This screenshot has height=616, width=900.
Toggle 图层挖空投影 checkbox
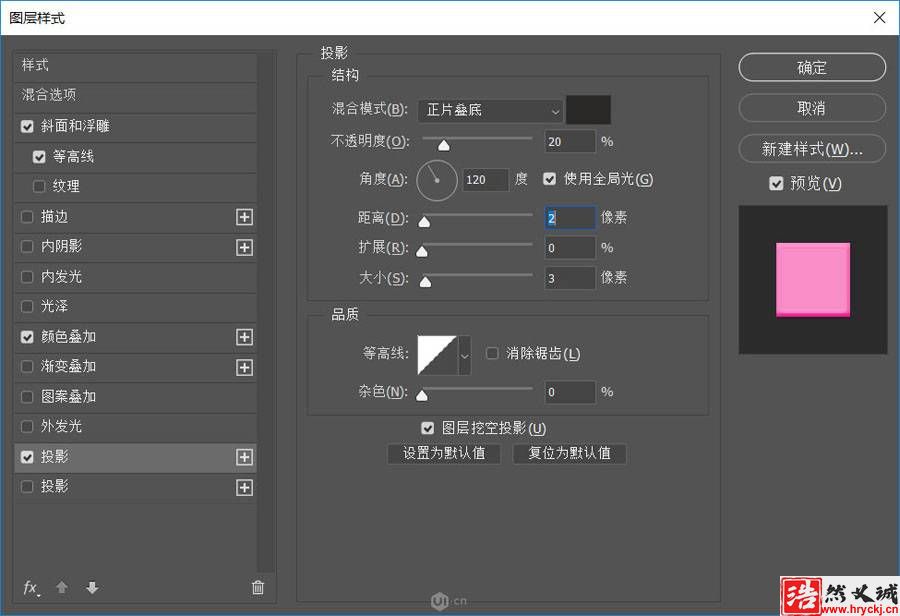[x=427, y=428]
